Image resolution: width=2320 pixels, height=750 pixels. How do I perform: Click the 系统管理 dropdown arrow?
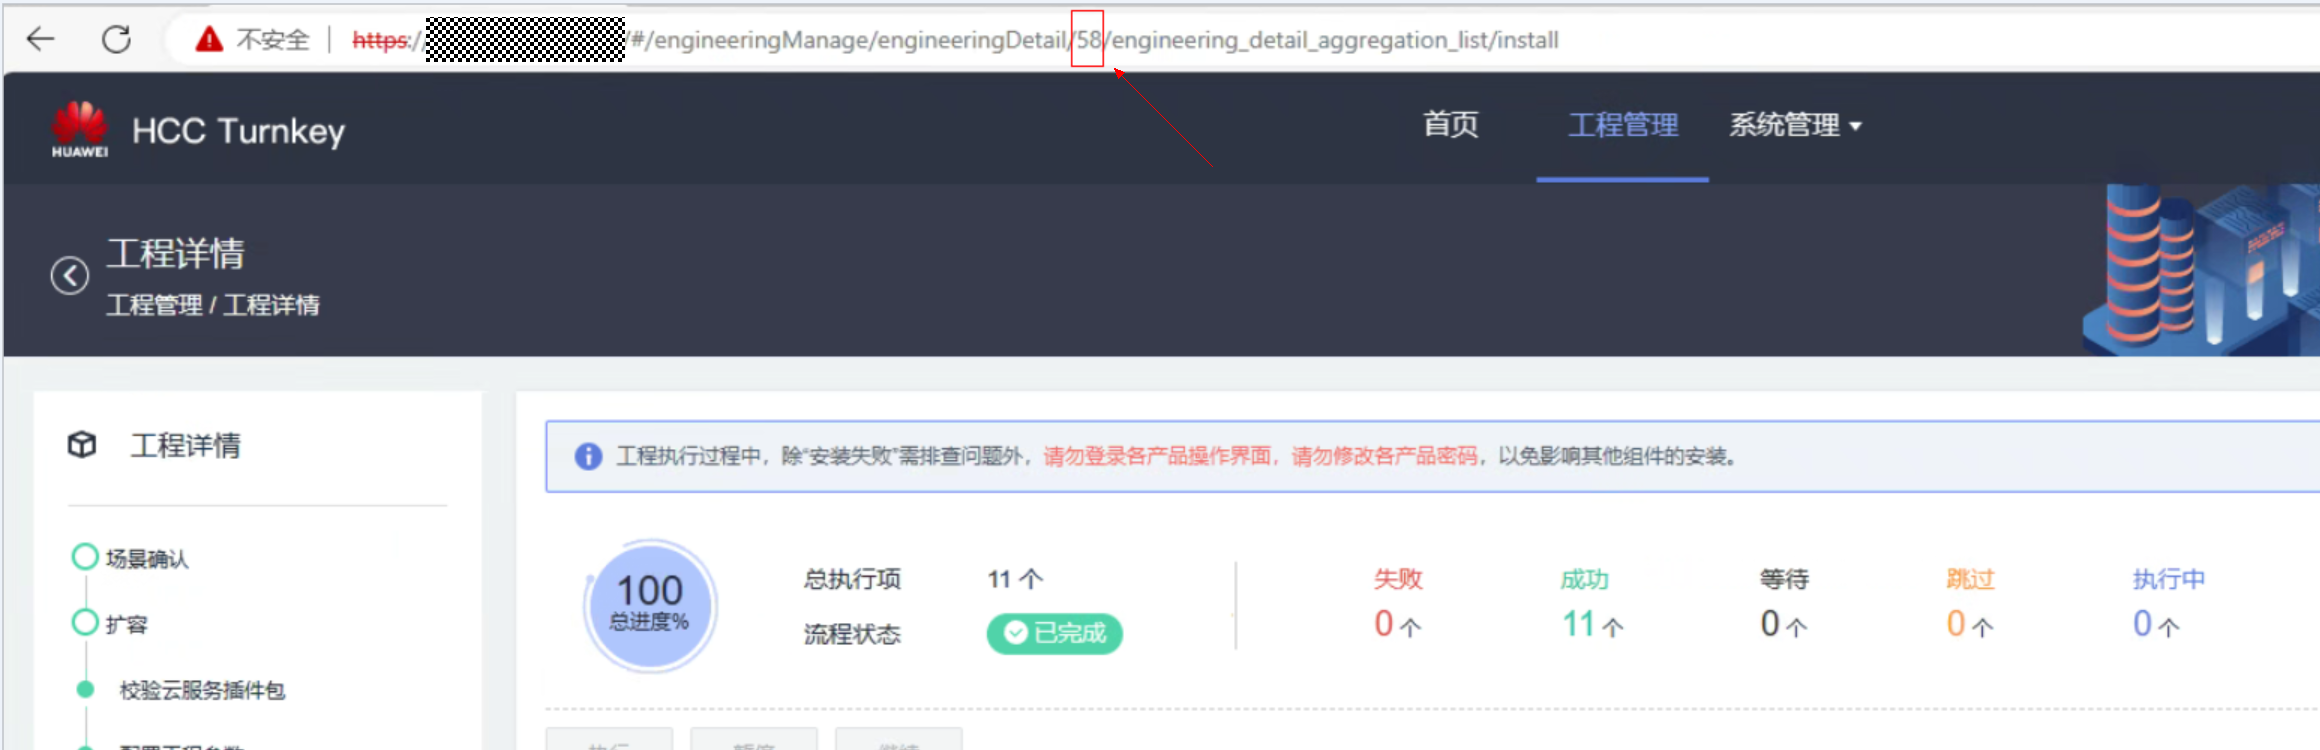1856,126
